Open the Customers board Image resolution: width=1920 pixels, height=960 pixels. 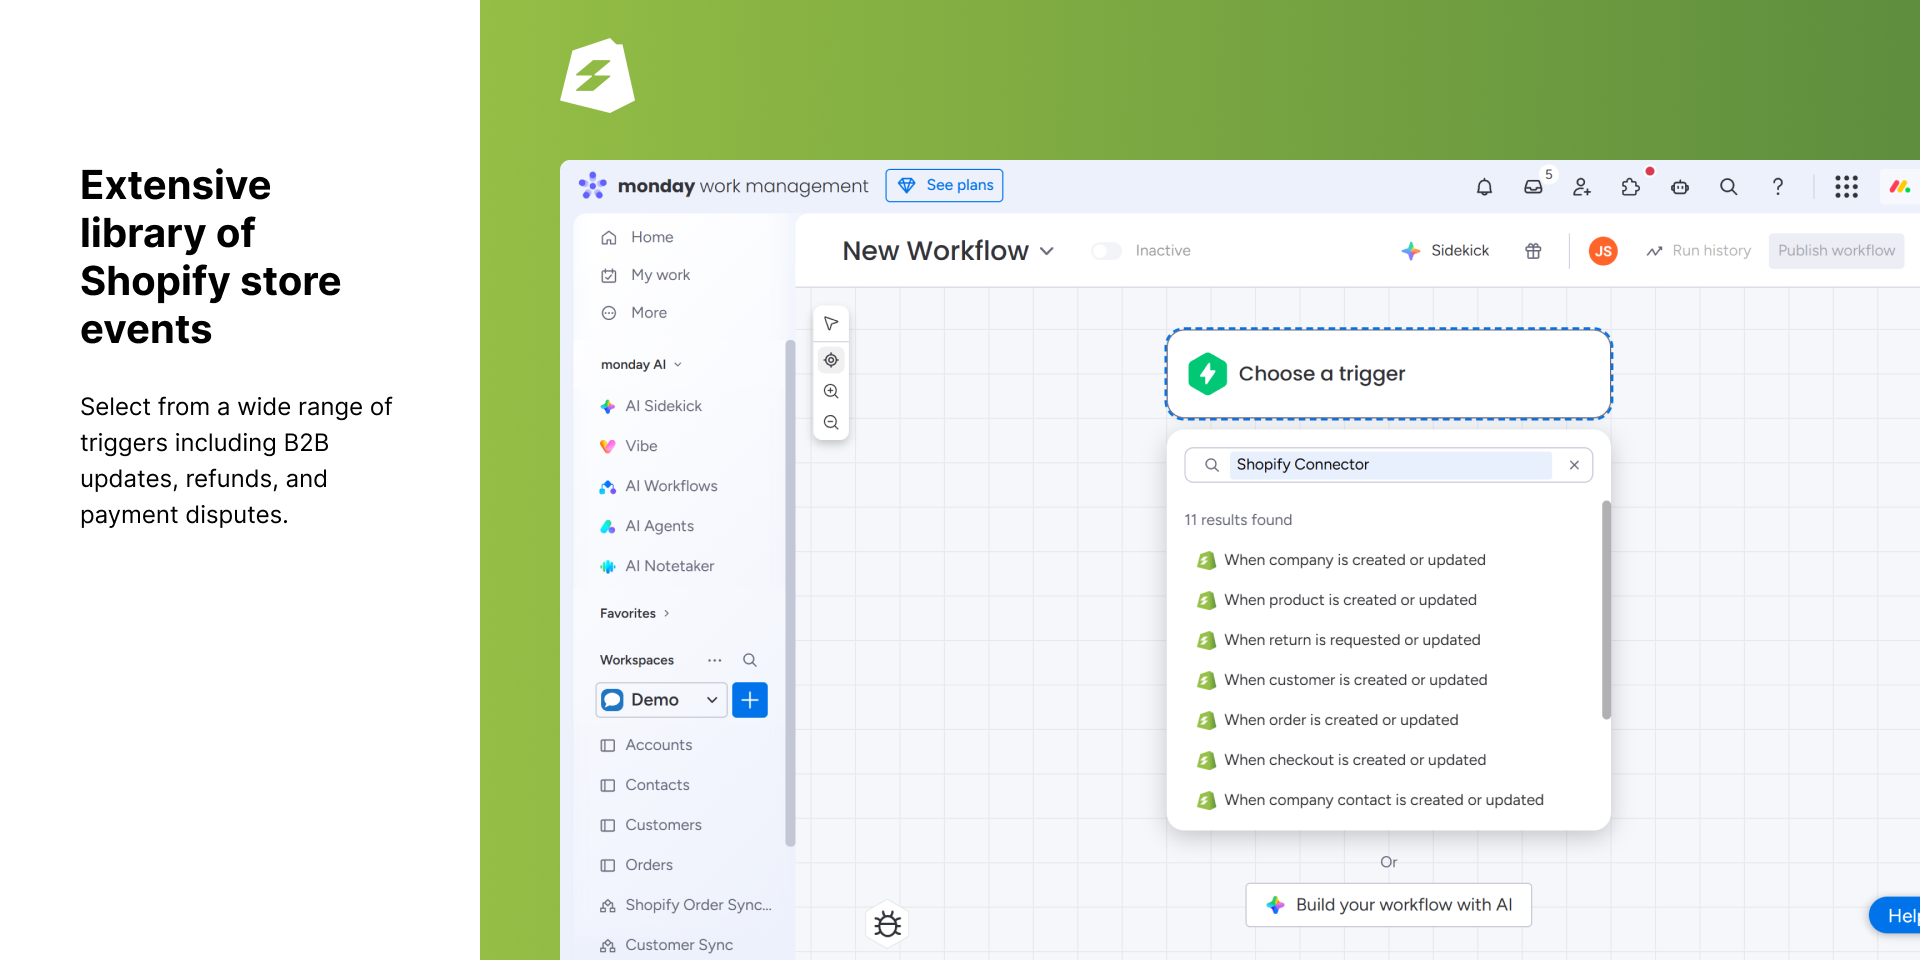pyautogui.click(x=663, y=825)
